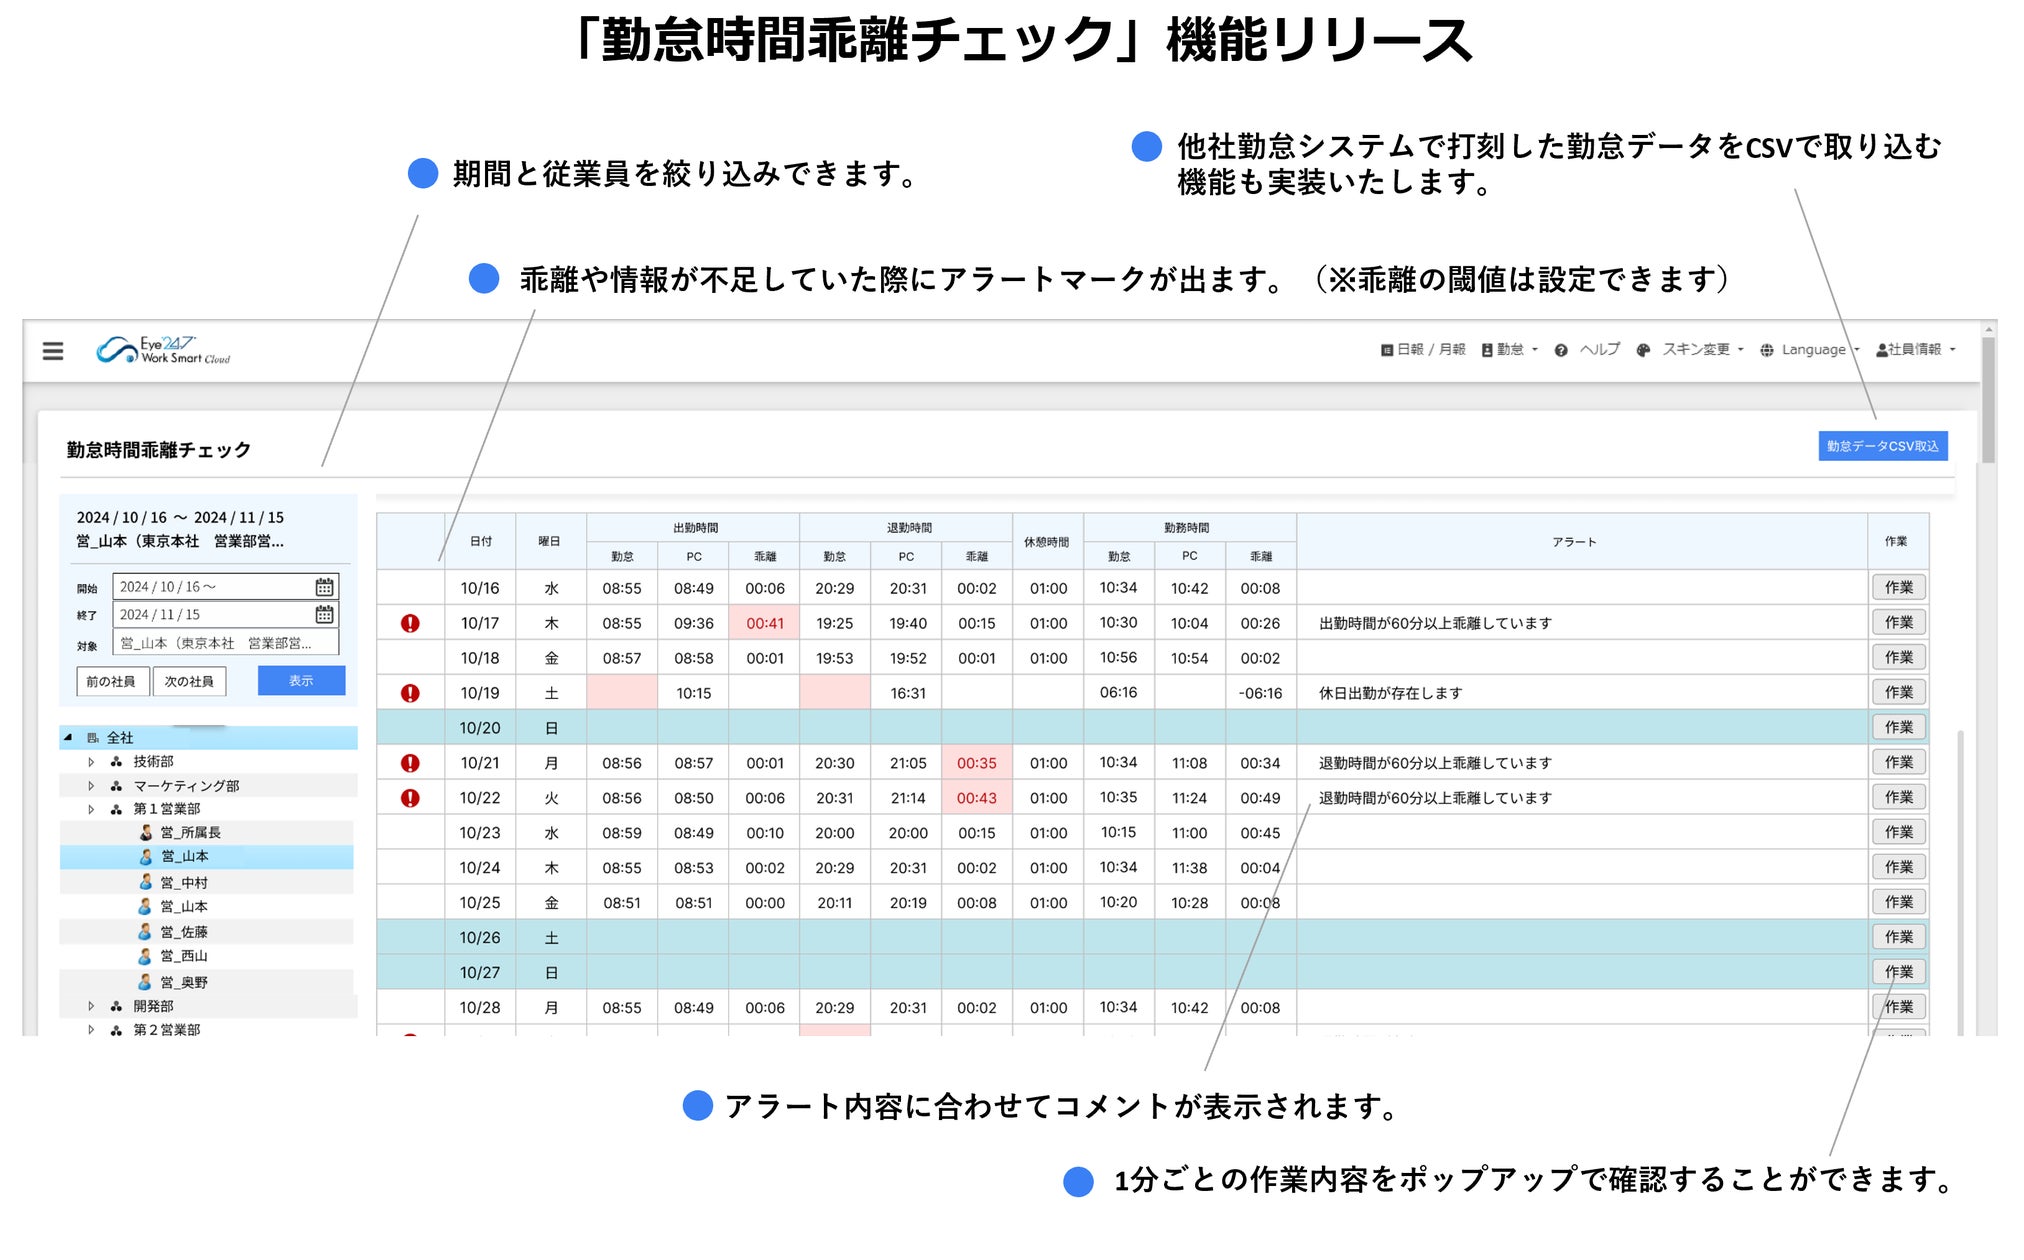Open calendar picker for end date
Viewport: 2024px width, 1260px height.
coord(324,614)
